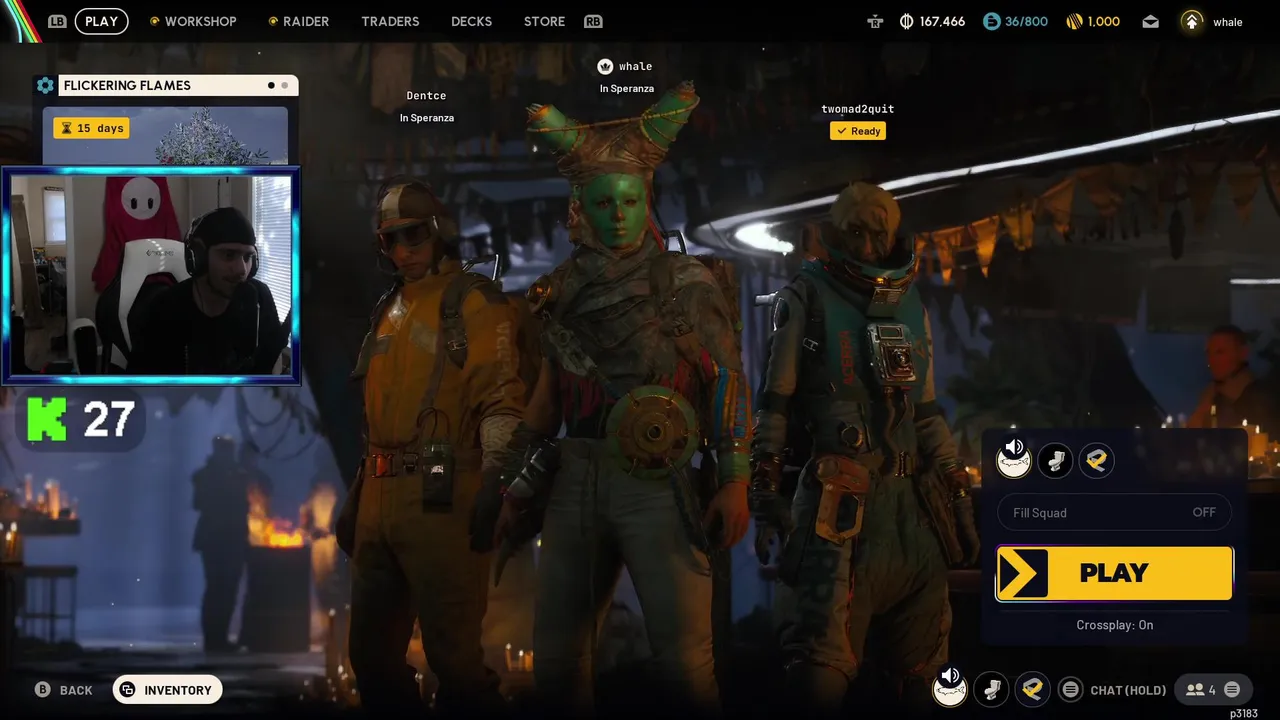Toggle the Crossplay: On setting
1280x720 pixels.
(1114, 625)
